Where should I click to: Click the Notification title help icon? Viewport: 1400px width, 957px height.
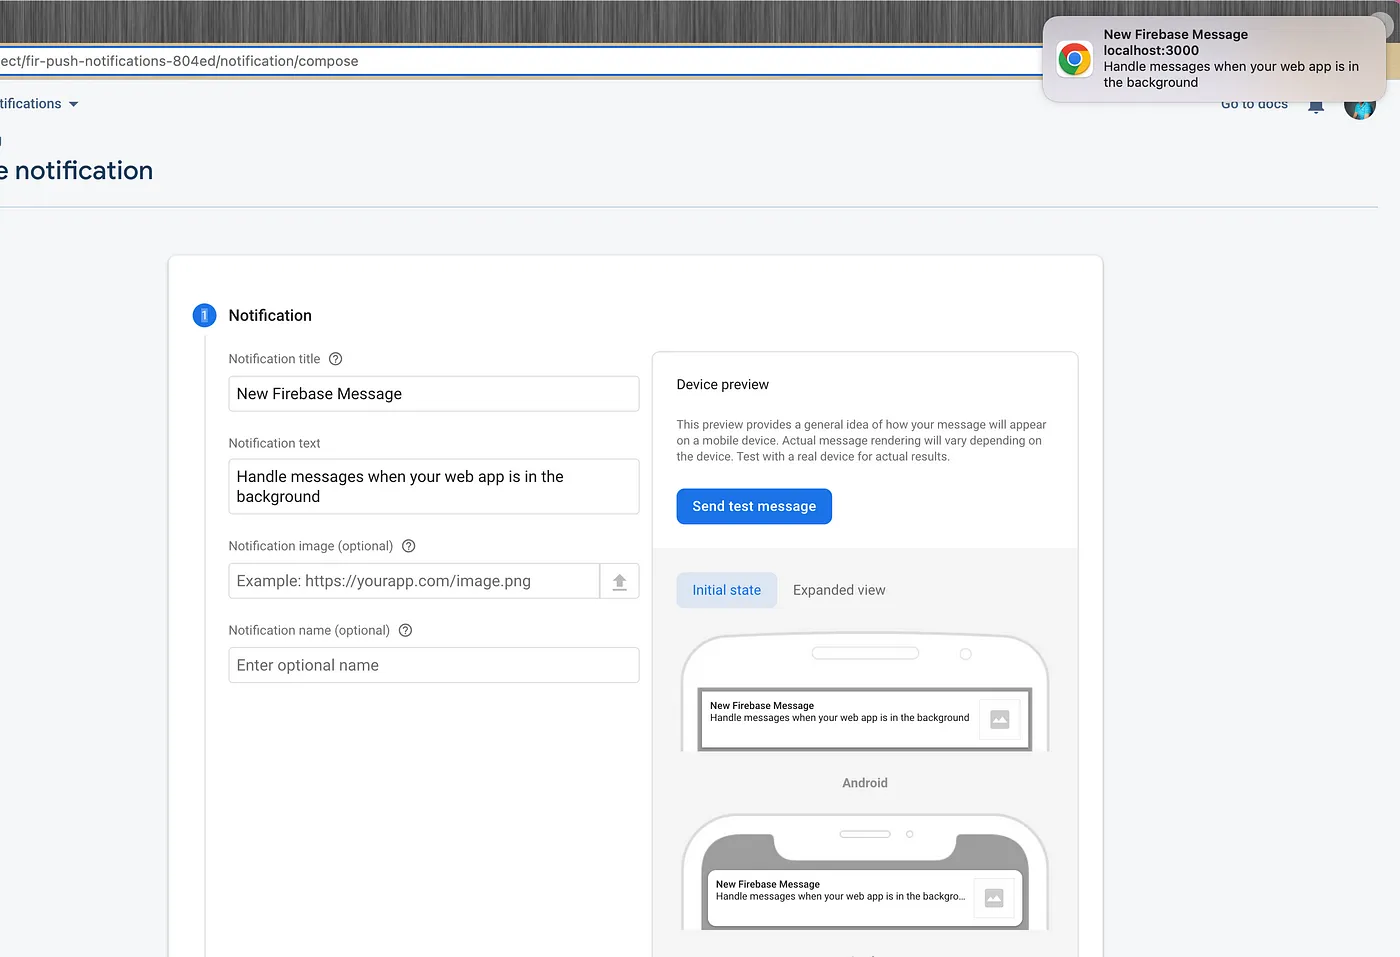click(x=336, y=359)
